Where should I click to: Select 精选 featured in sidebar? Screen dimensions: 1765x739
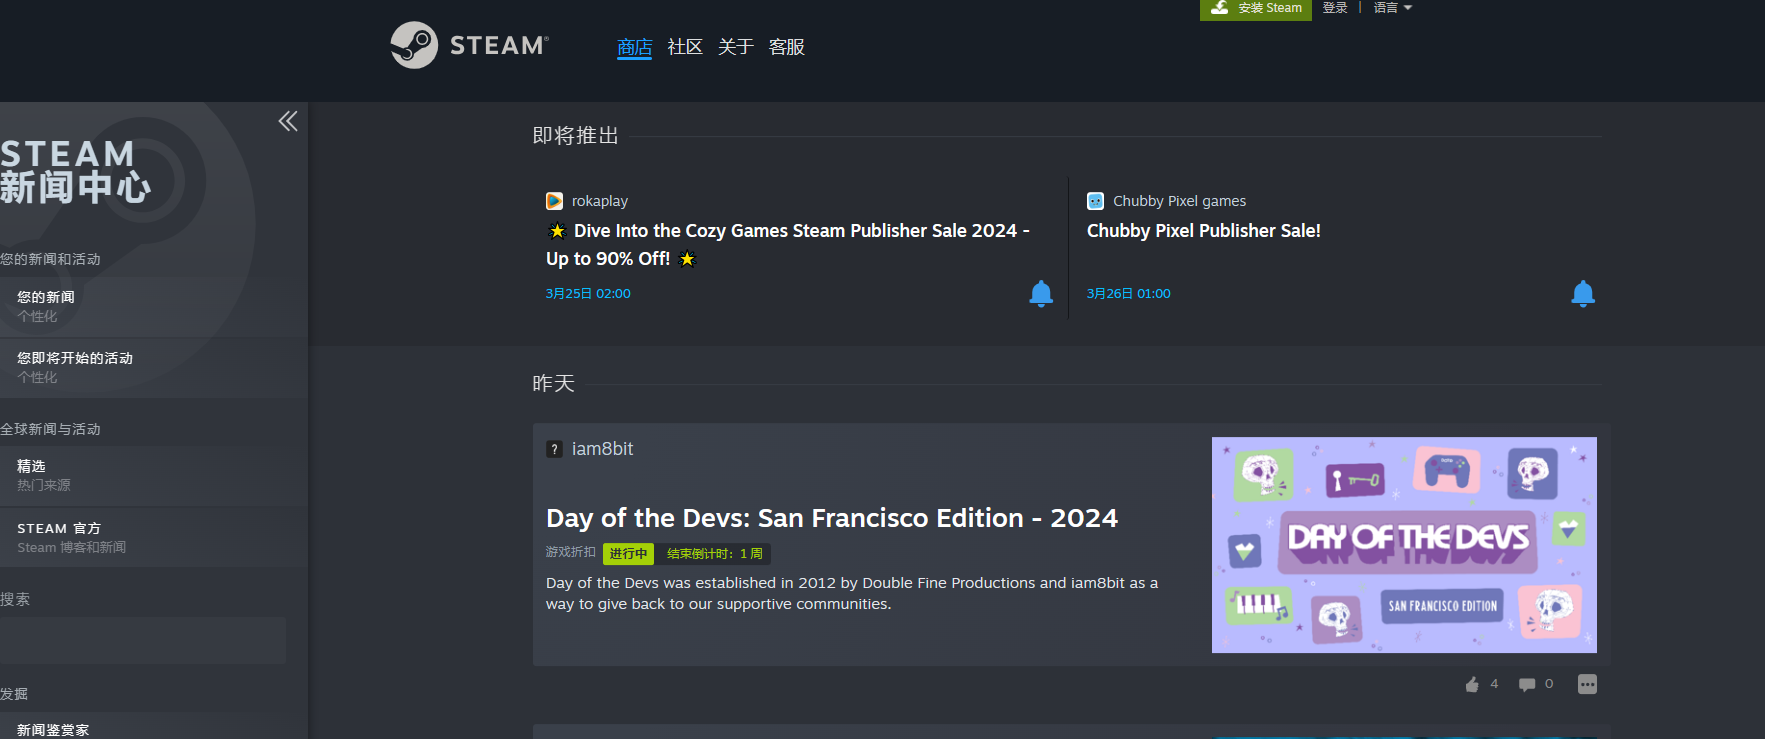coord(154,475)
